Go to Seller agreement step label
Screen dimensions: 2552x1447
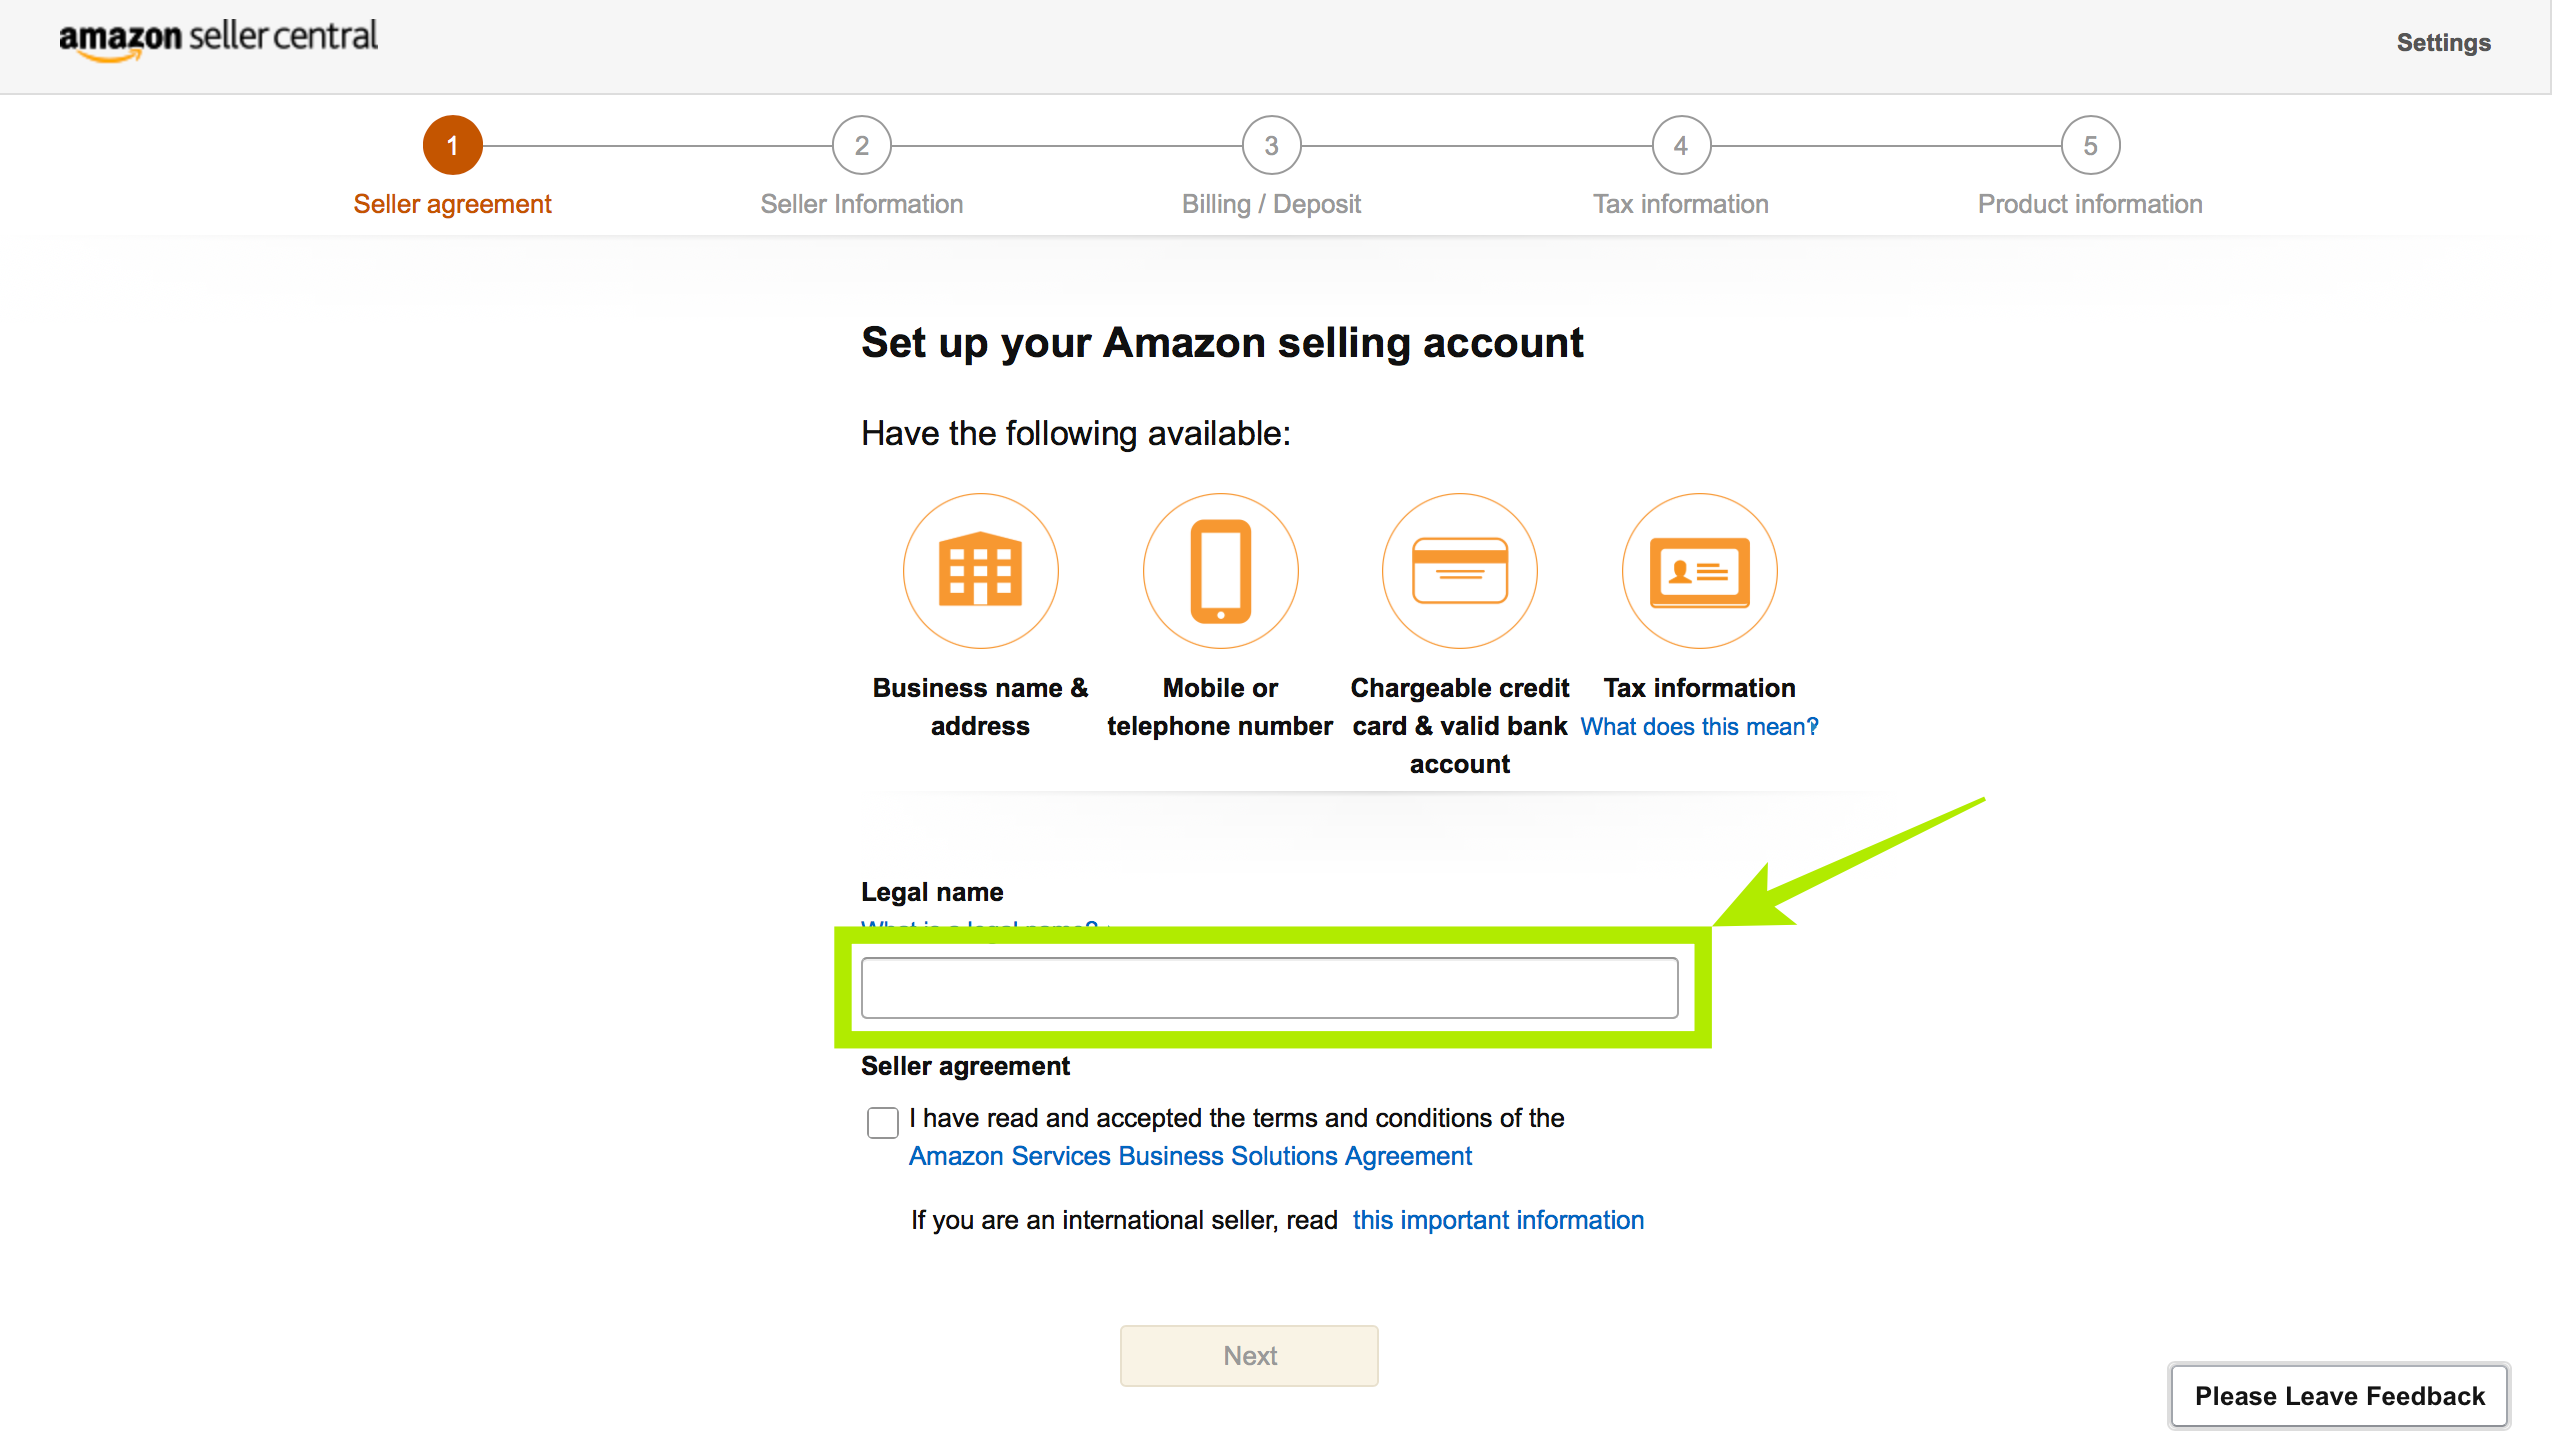pyautogui.click(x=452, y=204)
